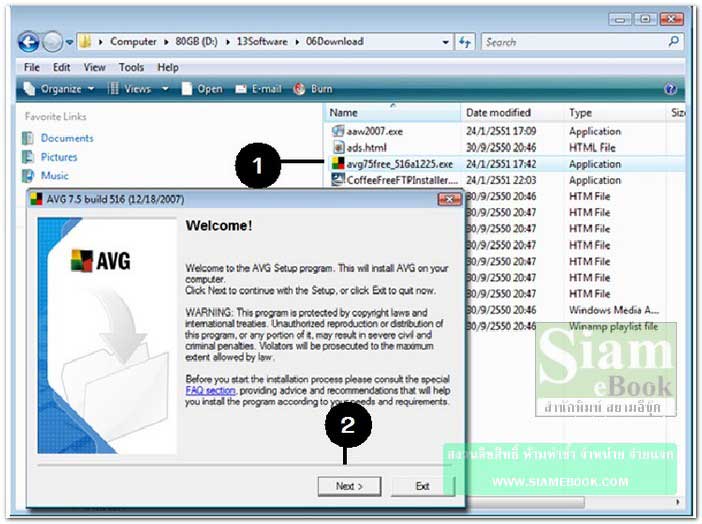Expand the arrow after 13Software breadcrumb
This screenshot has height=524, width=702.
coord(297,42)
